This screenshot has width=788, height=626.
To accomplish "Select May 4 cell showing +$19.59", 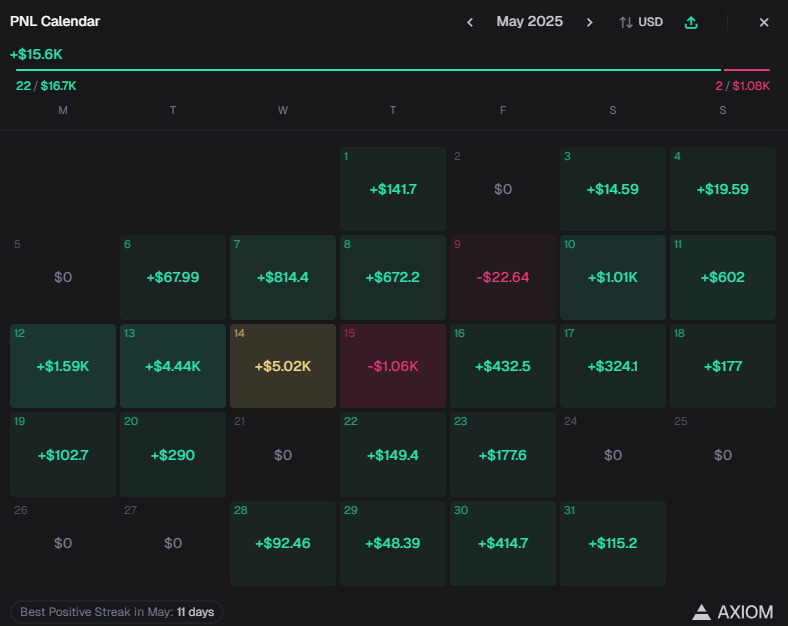I will point(723,189).
